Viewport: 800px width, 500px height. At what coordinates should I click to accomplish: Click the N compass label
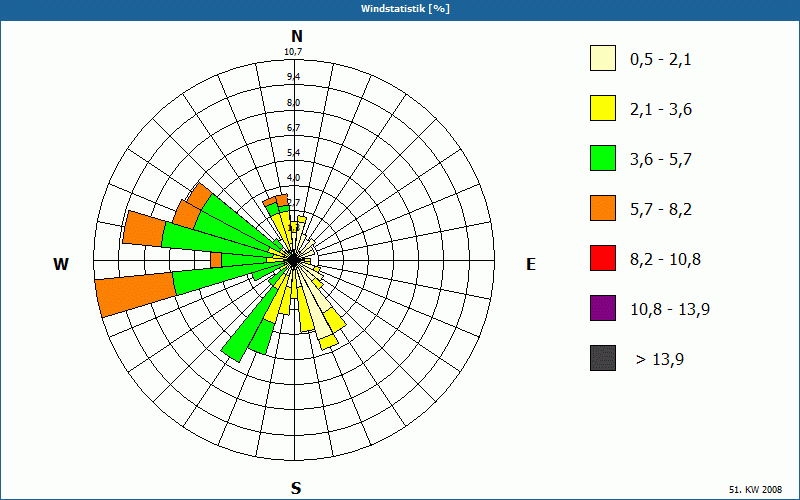296,36
